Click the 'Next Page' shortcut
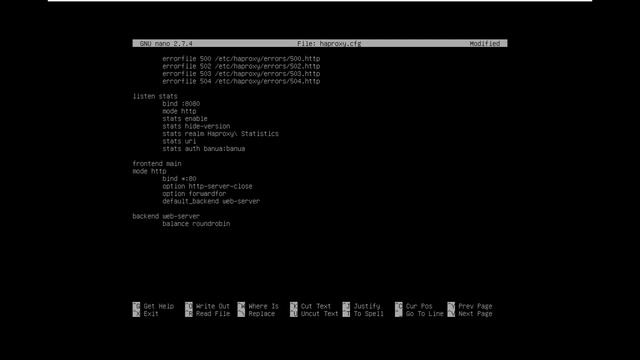Viewport: 640px width, 360px height. tap(470, 313)
